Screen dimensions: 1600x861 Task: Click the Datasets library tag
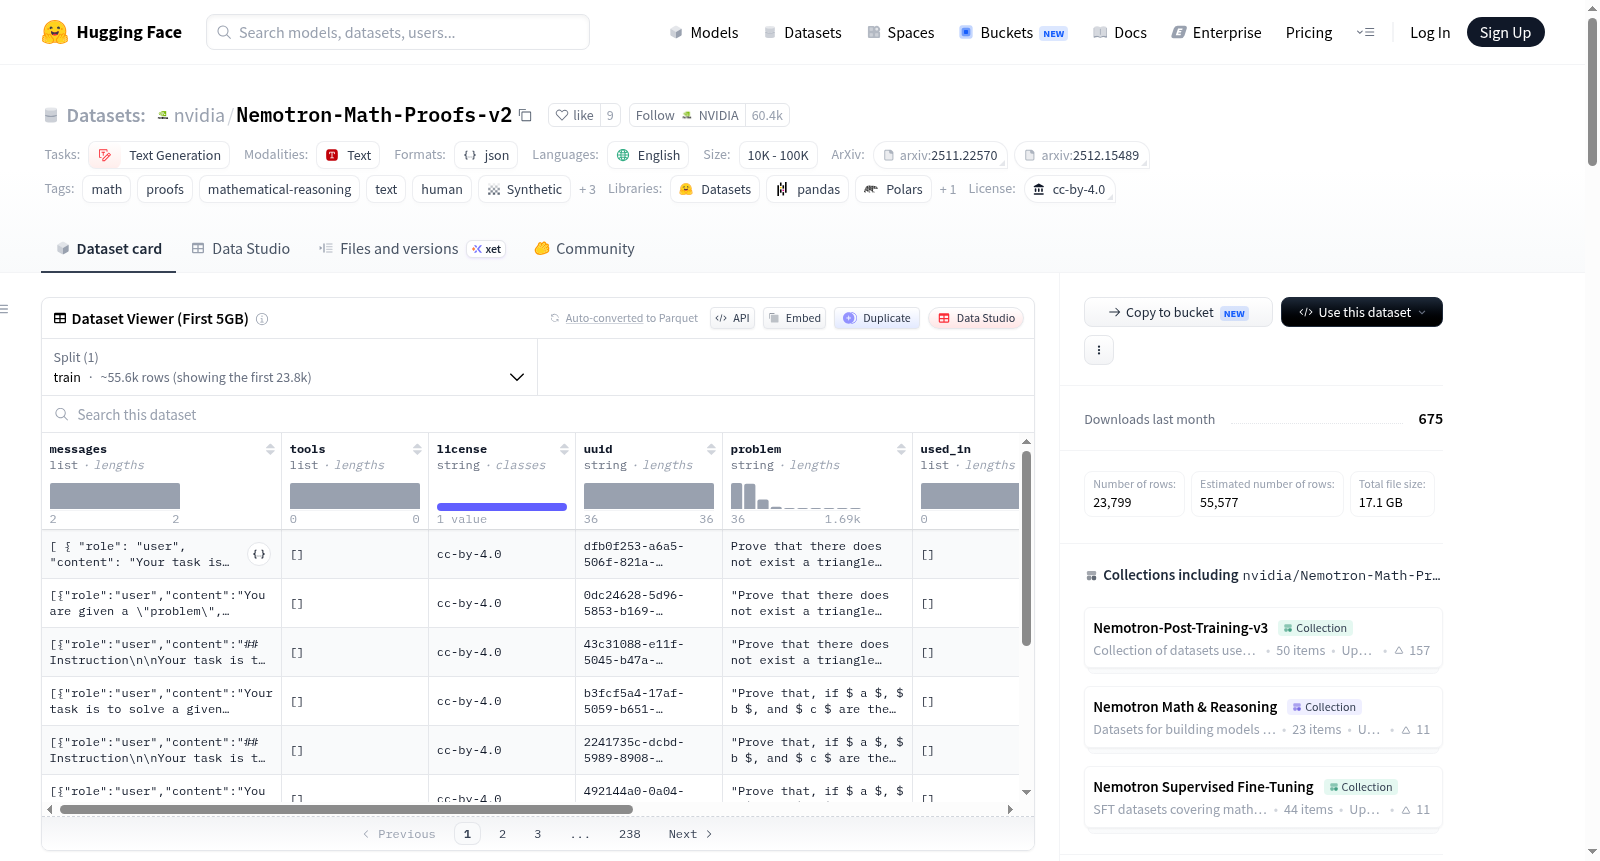tap(715, 189)
